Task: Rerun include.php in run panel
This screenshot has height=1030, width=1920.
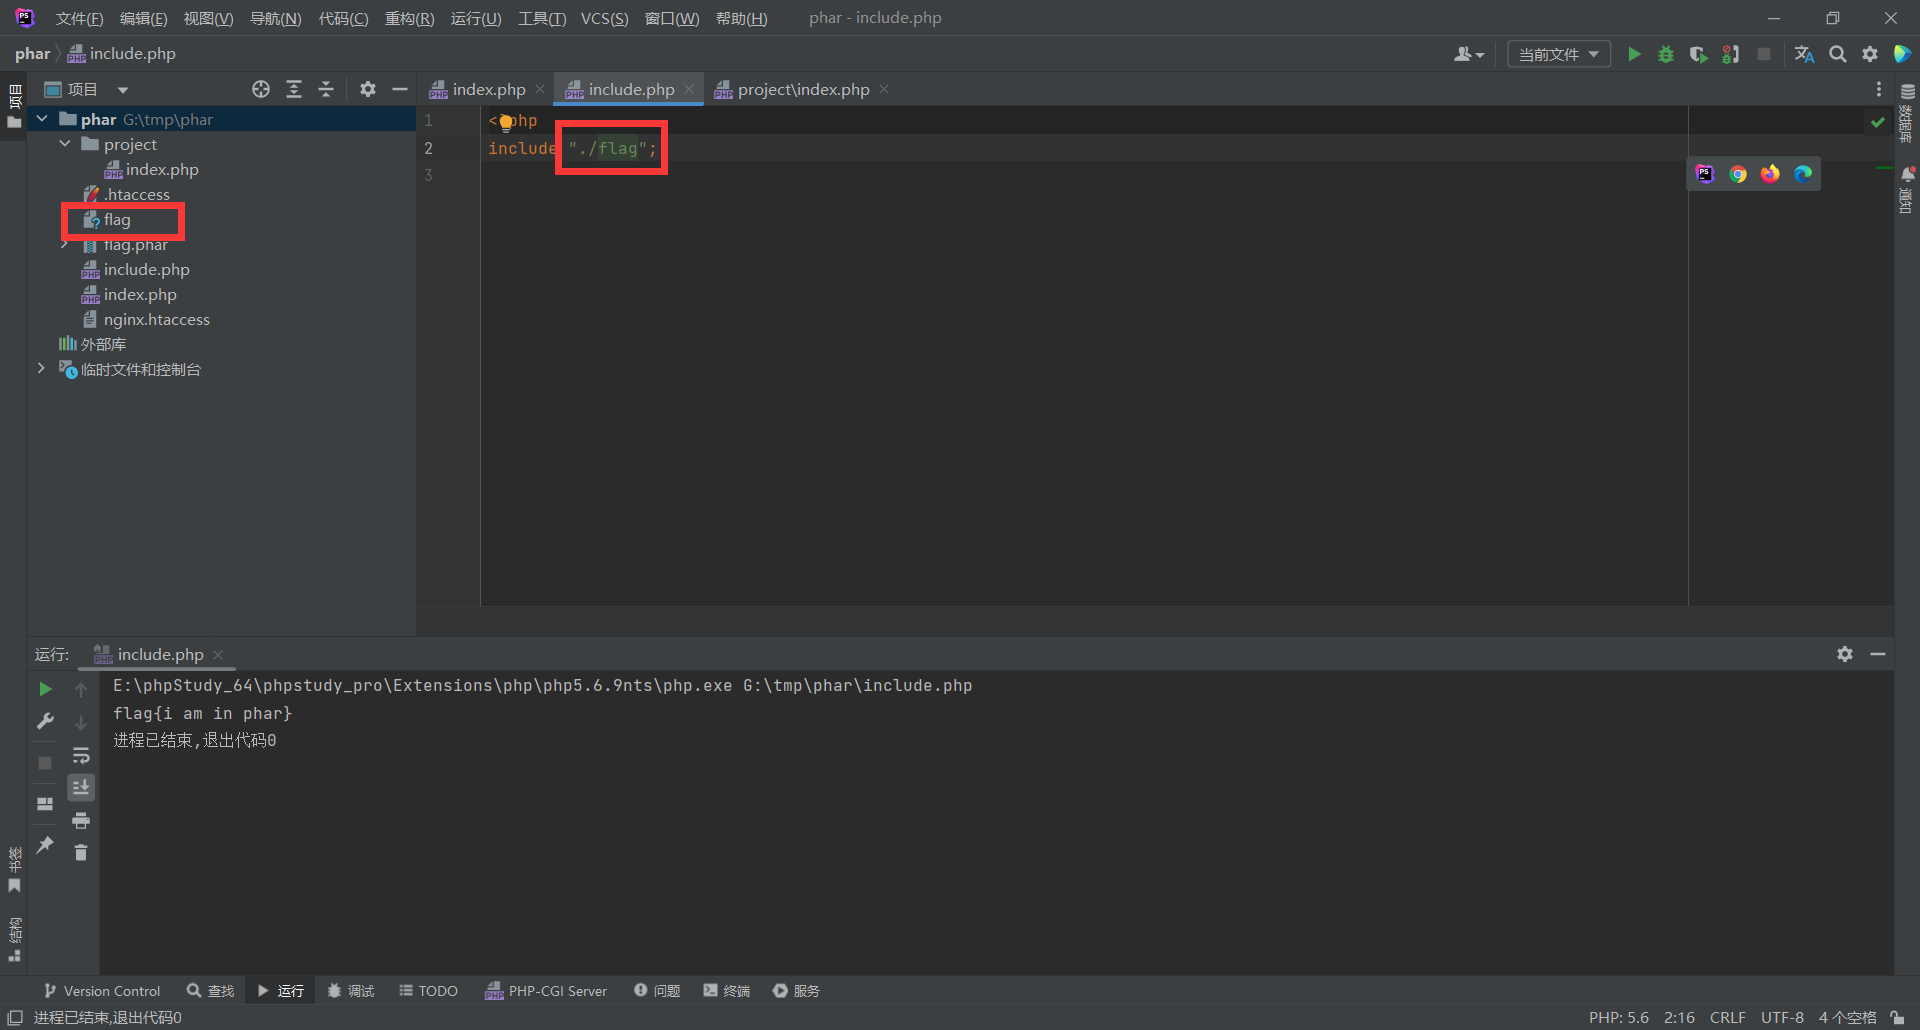Action: pyautogui.click(x=45, y=689)
